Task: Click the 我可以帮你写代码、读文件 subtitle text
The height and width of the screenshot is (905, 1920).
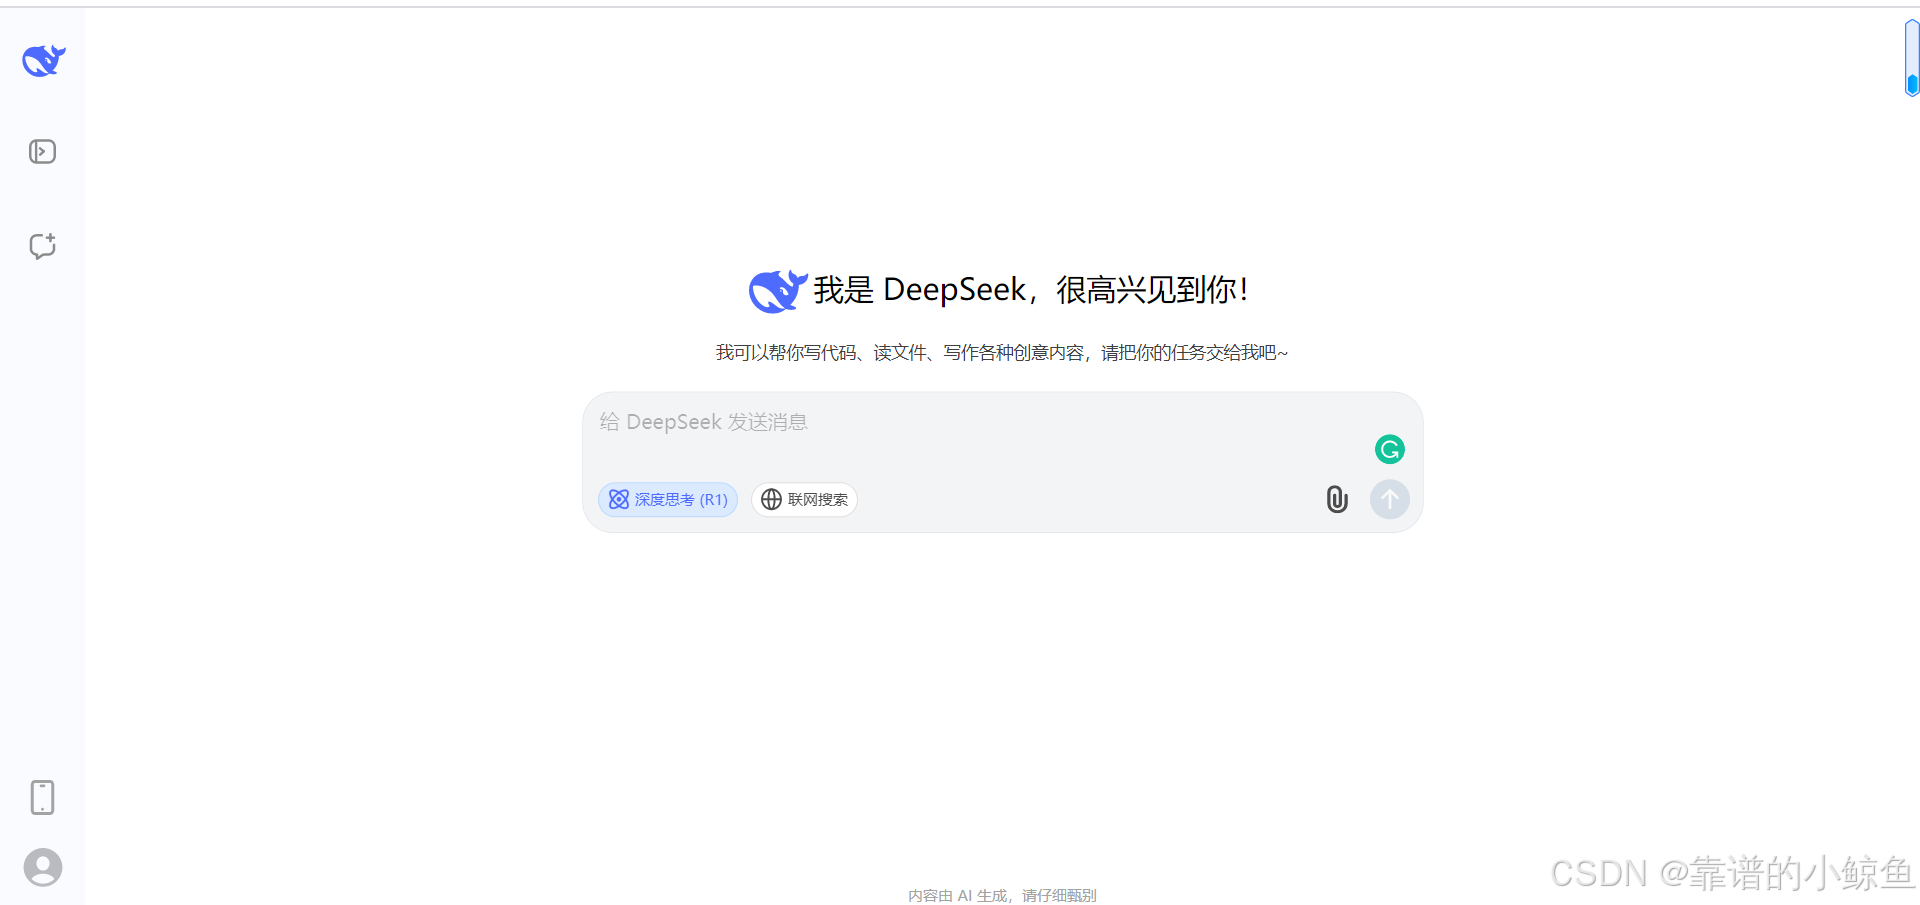Action: tap(1002, 353)
